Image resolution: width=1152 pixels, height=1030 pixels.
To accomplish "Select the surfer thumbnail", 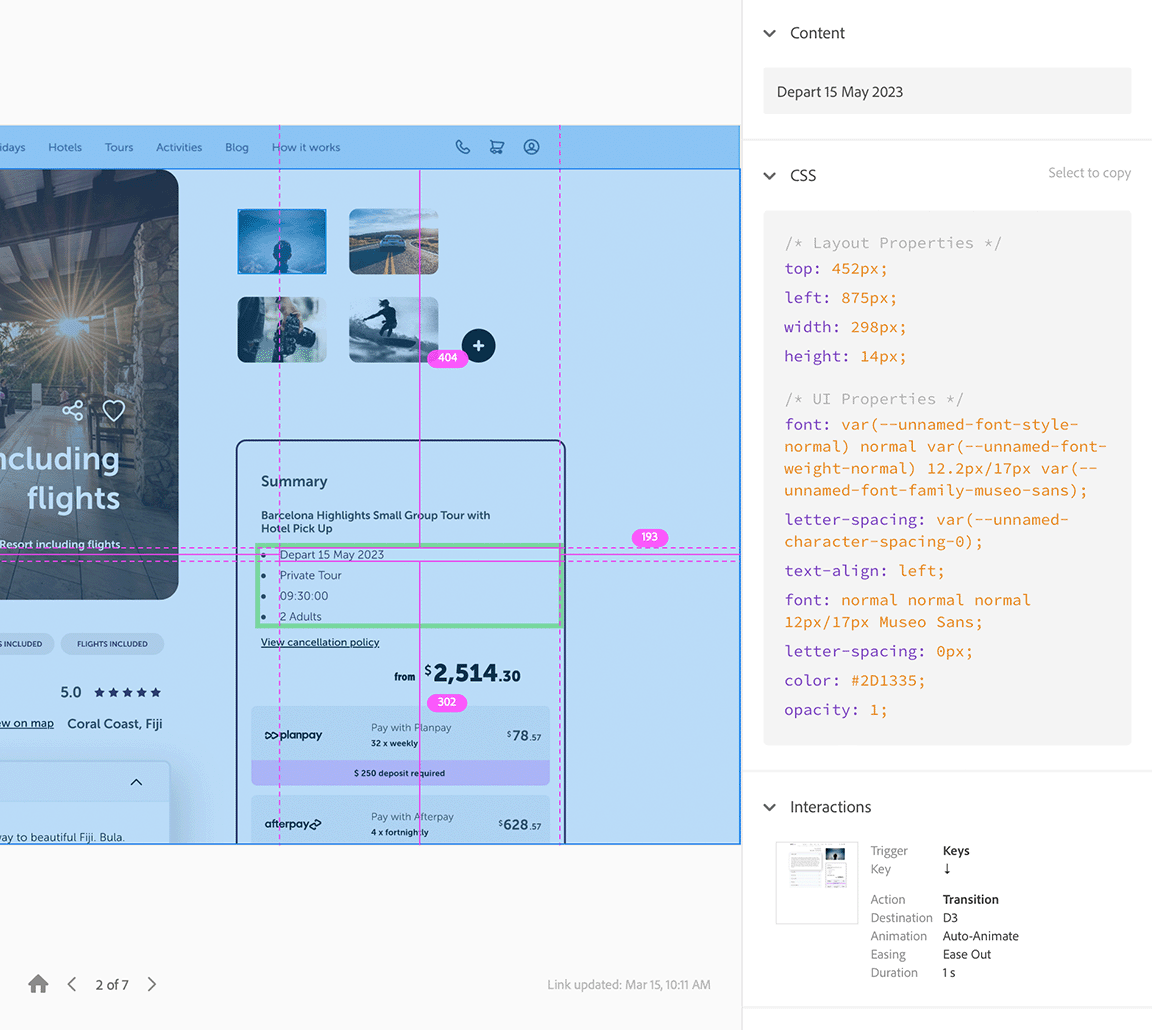I will pyautogui.click(x=394, y=329).
